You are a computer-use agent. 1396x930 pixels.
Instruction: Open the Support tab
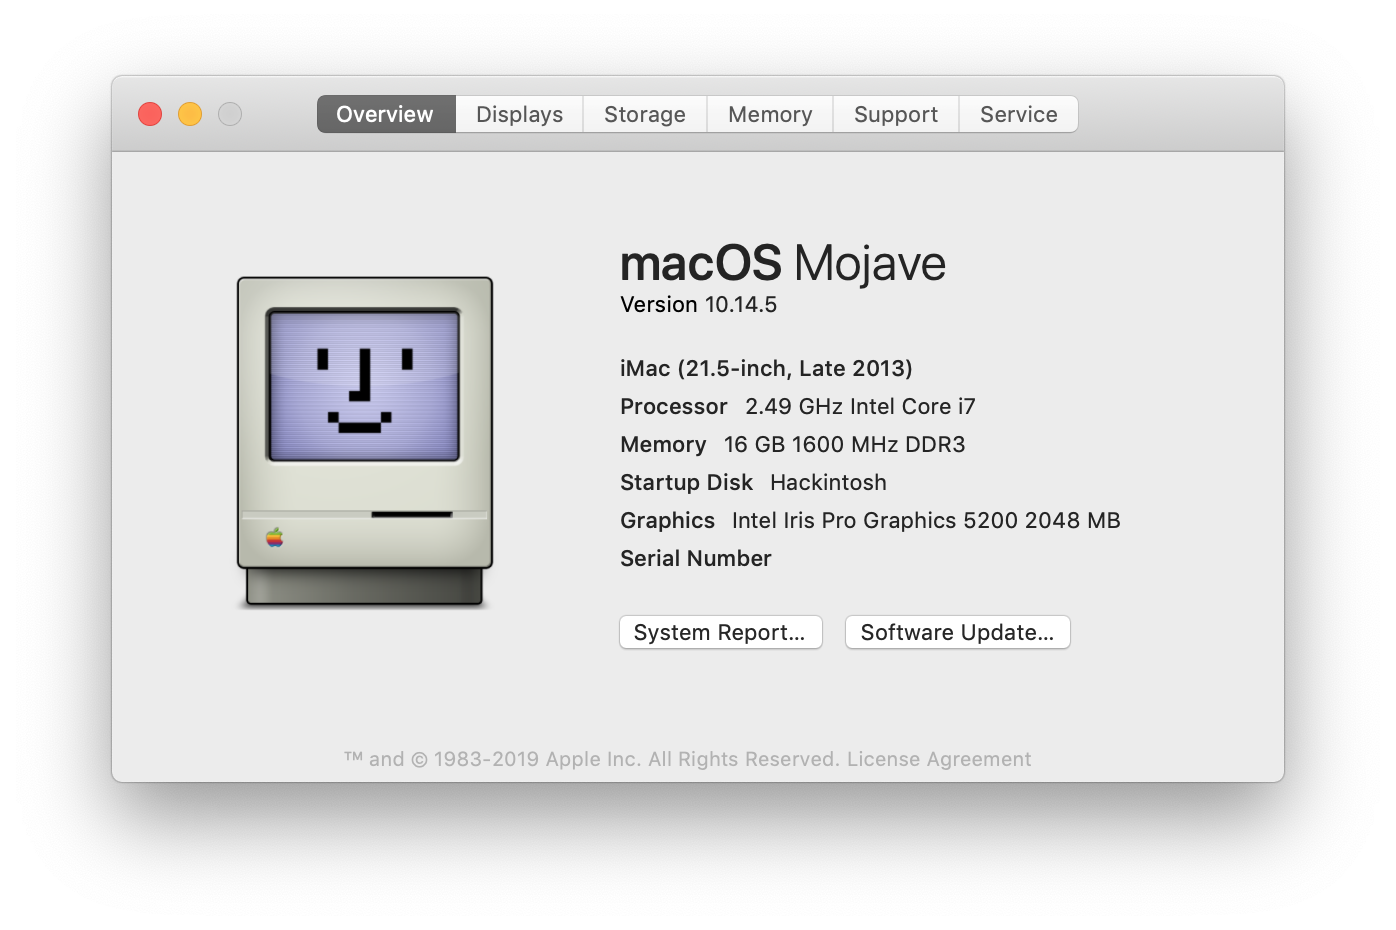point(896,114)
